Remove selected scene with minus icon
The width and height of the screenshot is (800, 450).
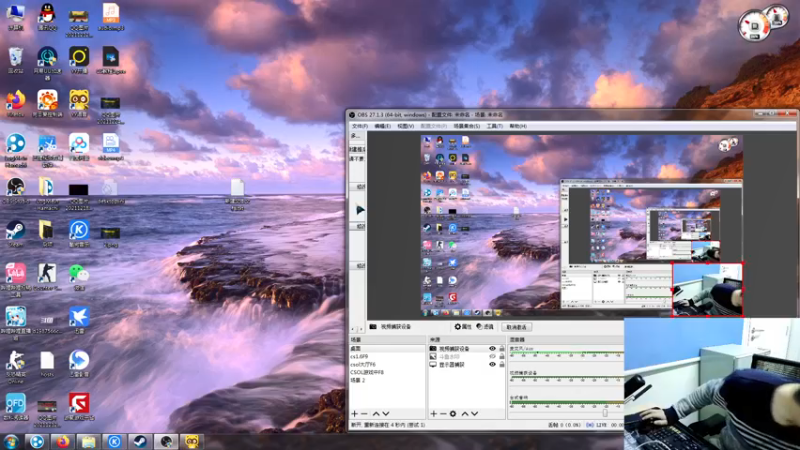[364, 414]
